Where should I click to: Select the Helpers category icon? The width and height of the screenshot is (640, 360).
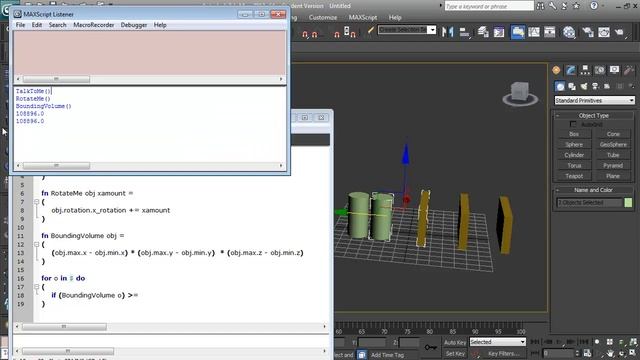(x=607, y=86)
